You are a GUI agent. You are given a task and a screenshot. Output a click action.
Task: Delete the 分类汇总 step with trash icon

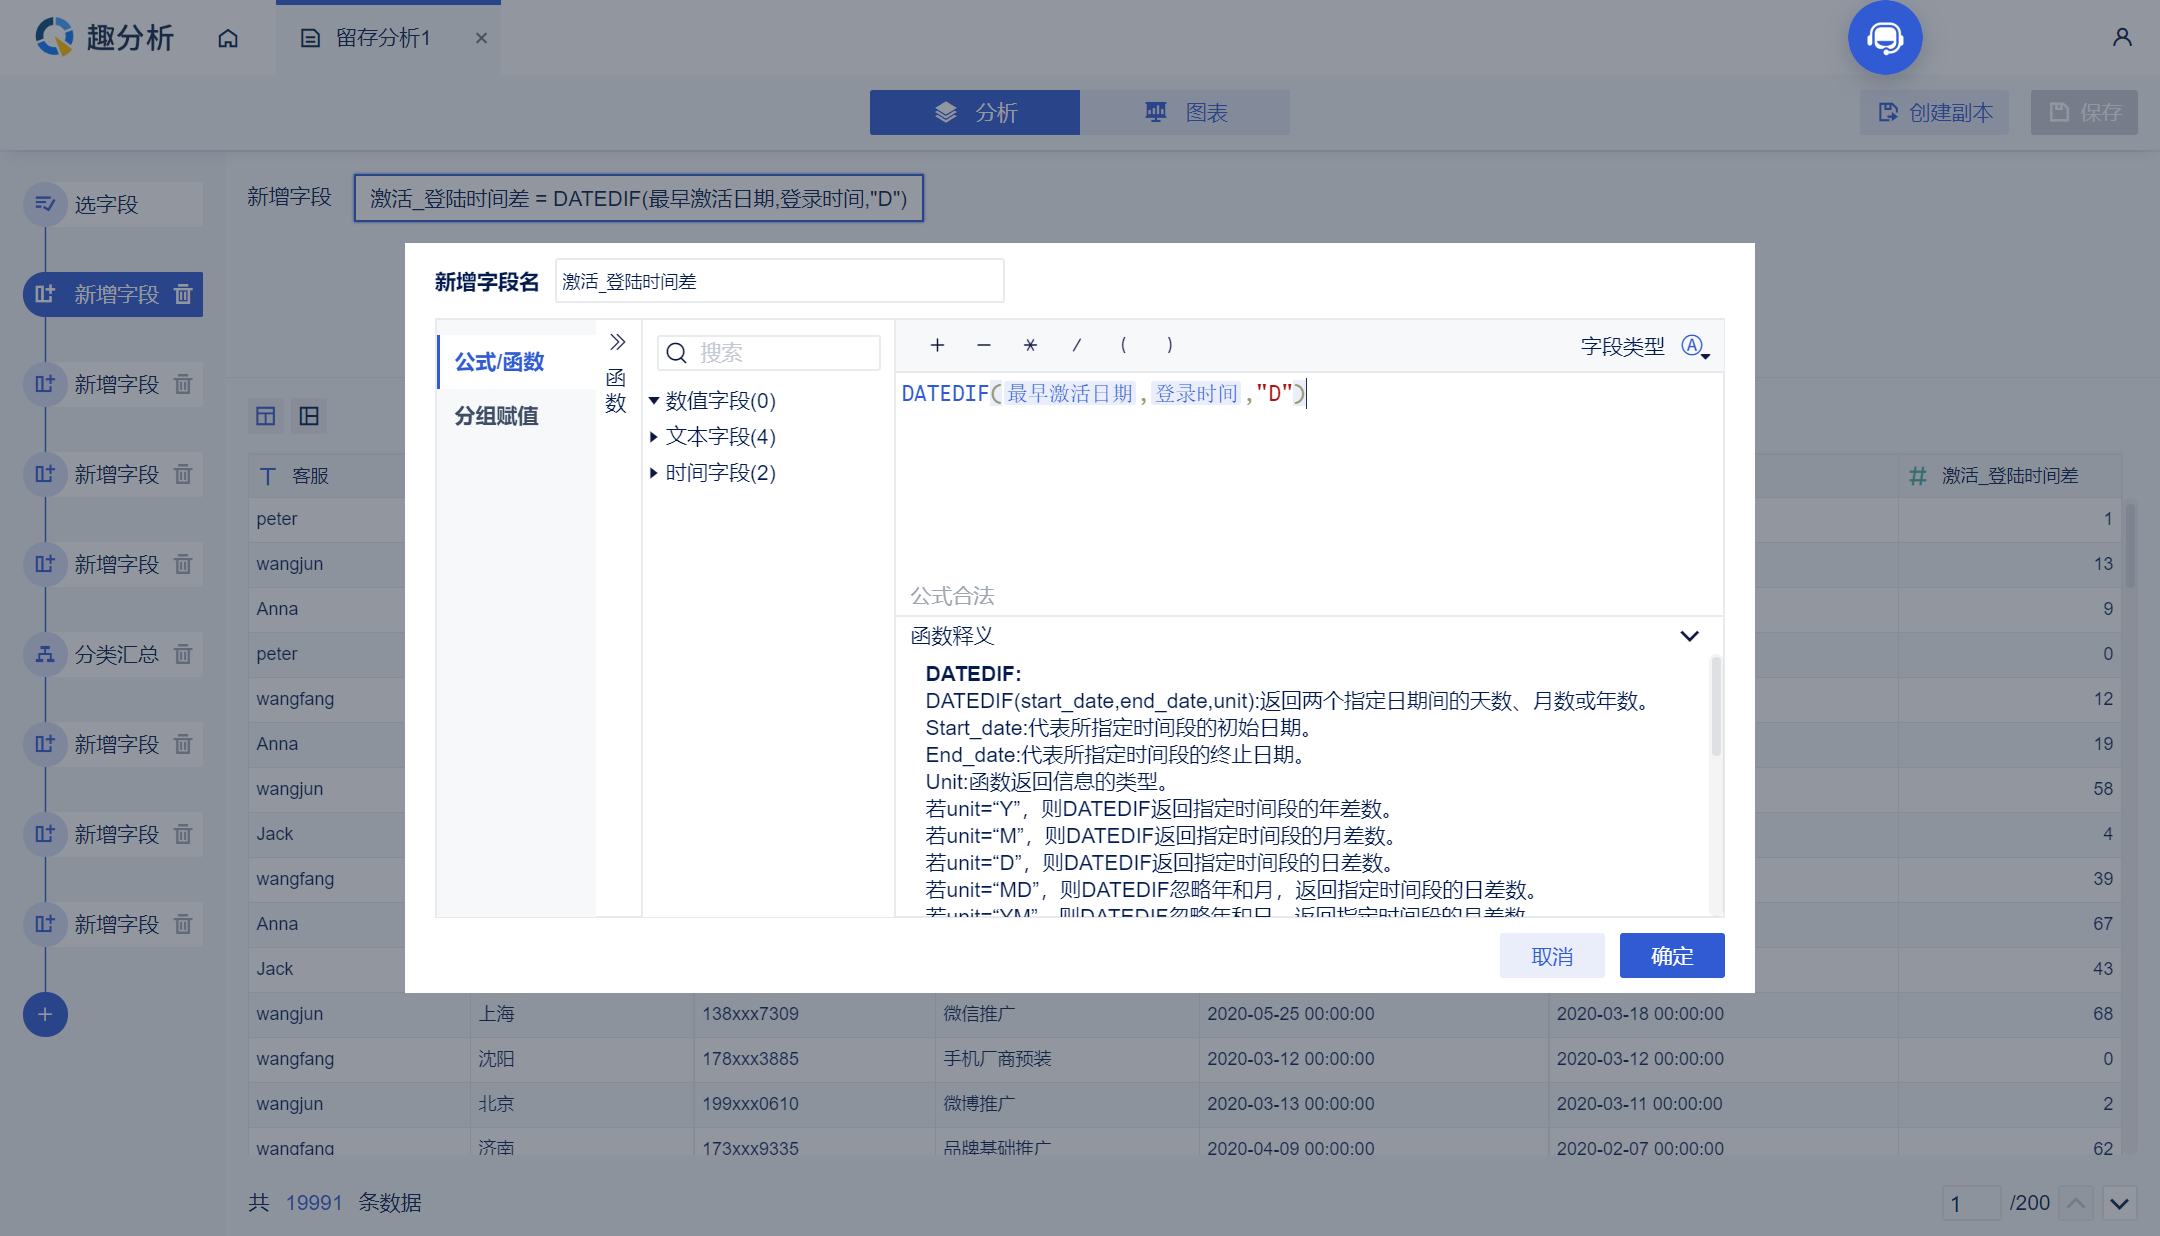pos(183,654)
